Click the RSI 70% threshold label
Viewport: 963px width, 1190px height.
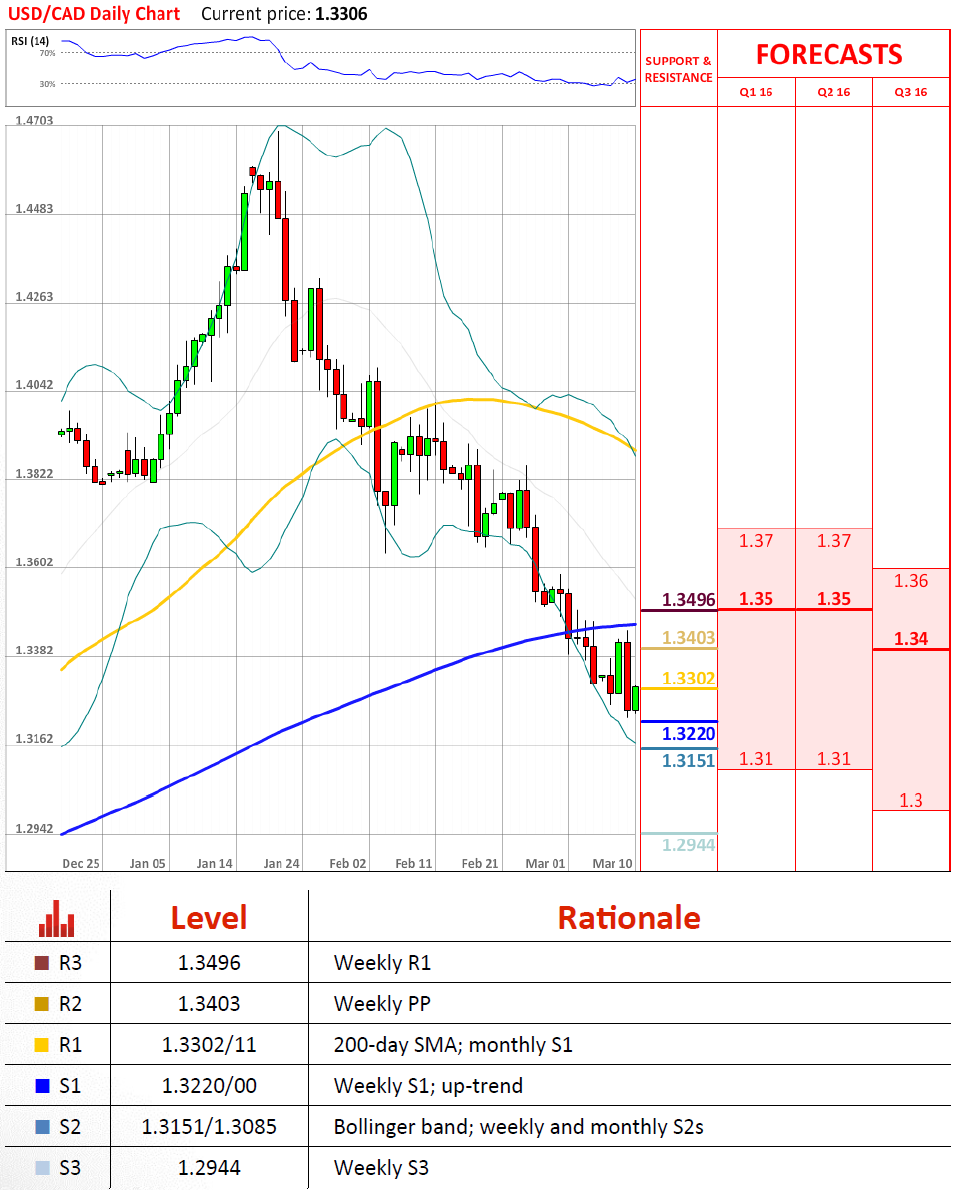pos(47,53)
